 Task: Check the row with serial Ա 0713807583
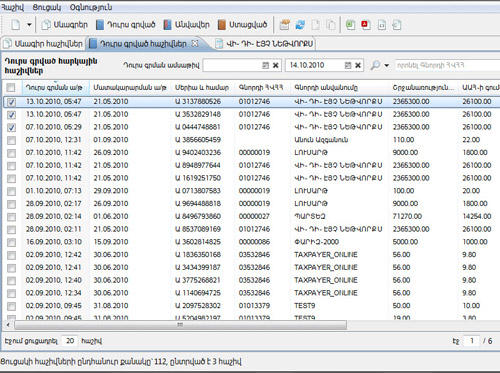tap(11, 191)
